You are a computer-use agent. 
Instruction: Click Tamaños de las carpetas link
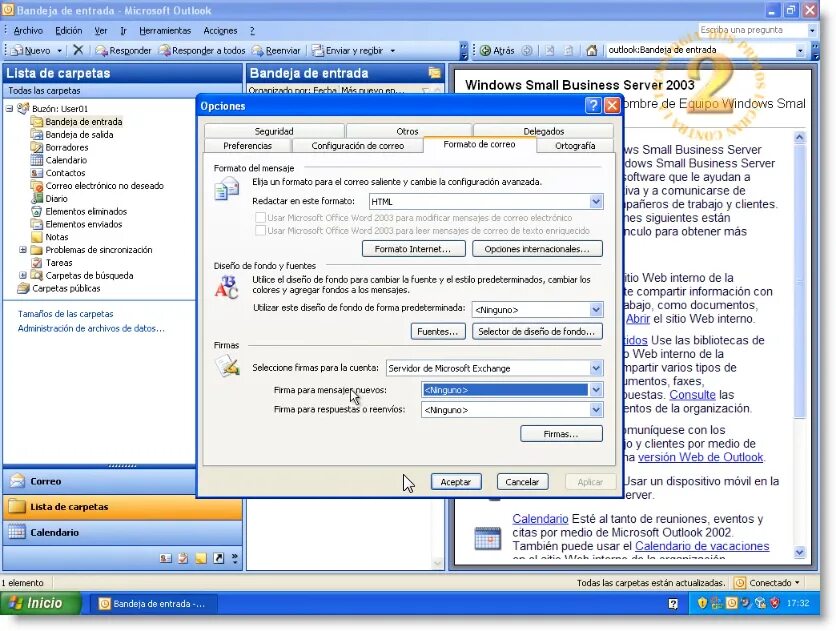click(66, 314)
